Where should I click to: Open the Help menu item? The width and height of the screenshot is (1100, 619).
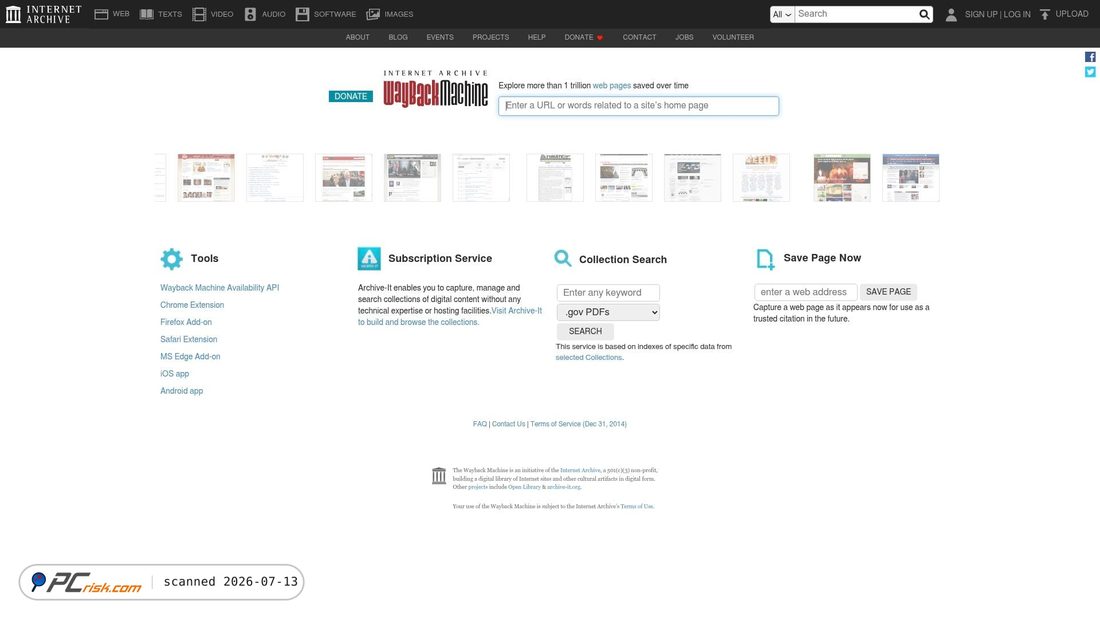(537, 37)
